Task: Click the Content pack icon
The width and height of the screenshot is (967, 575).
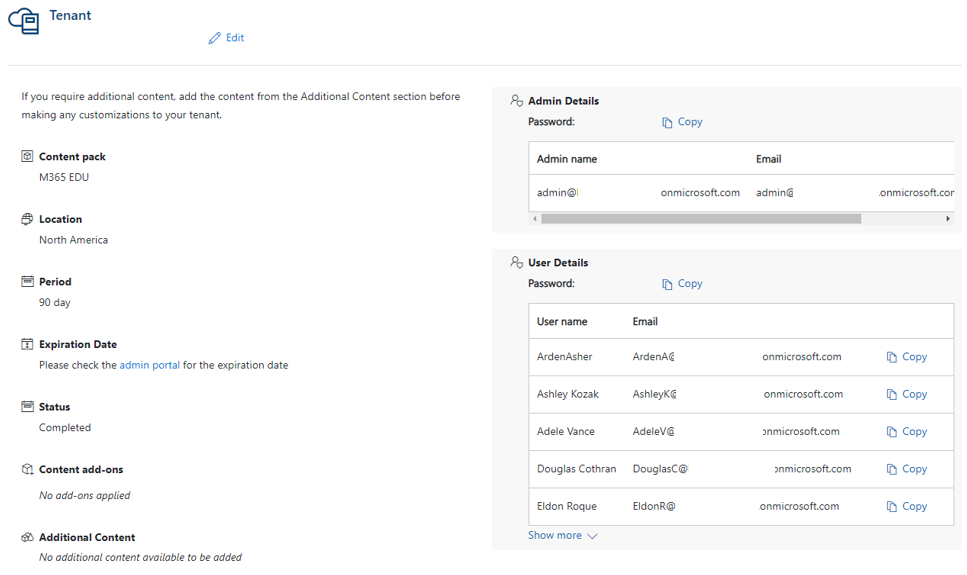Action: tap(27, 156)
